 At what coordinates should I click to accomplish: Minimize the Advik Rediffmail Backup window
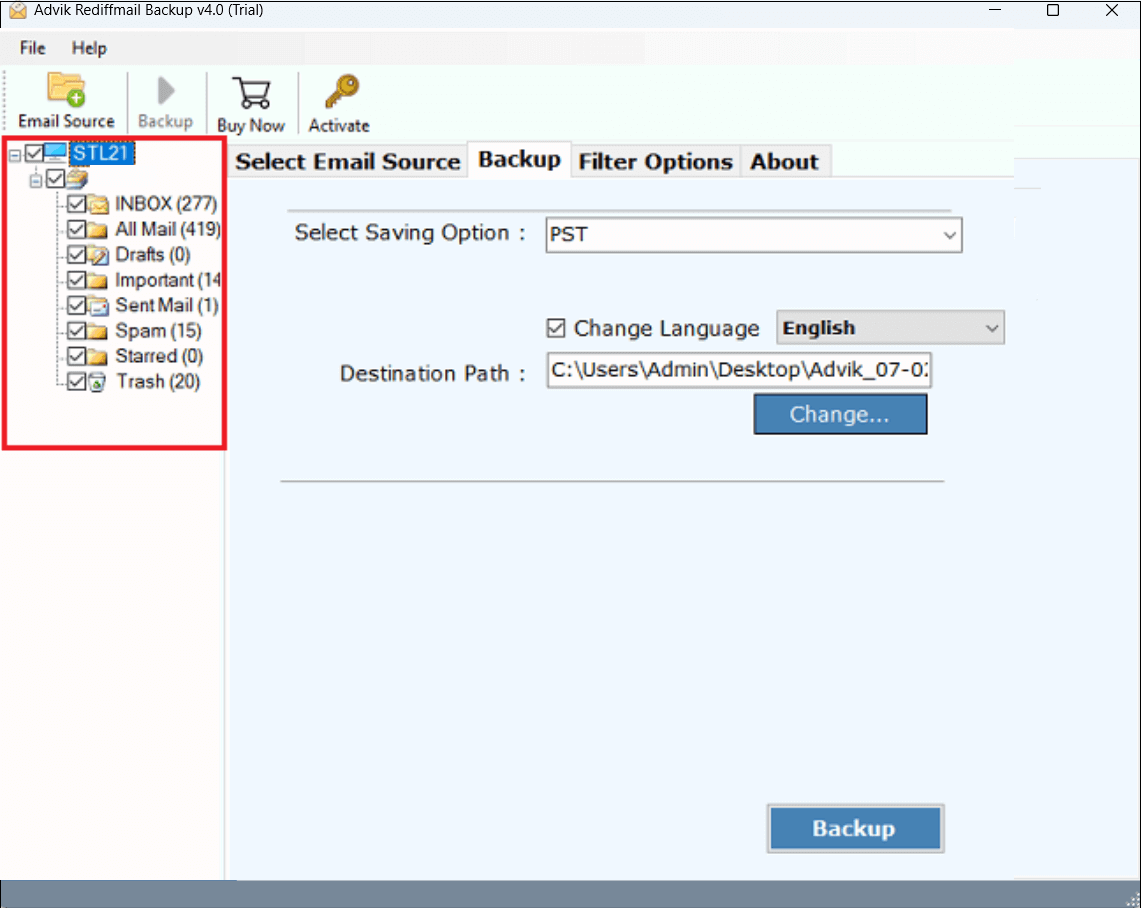tap(995, 10)
